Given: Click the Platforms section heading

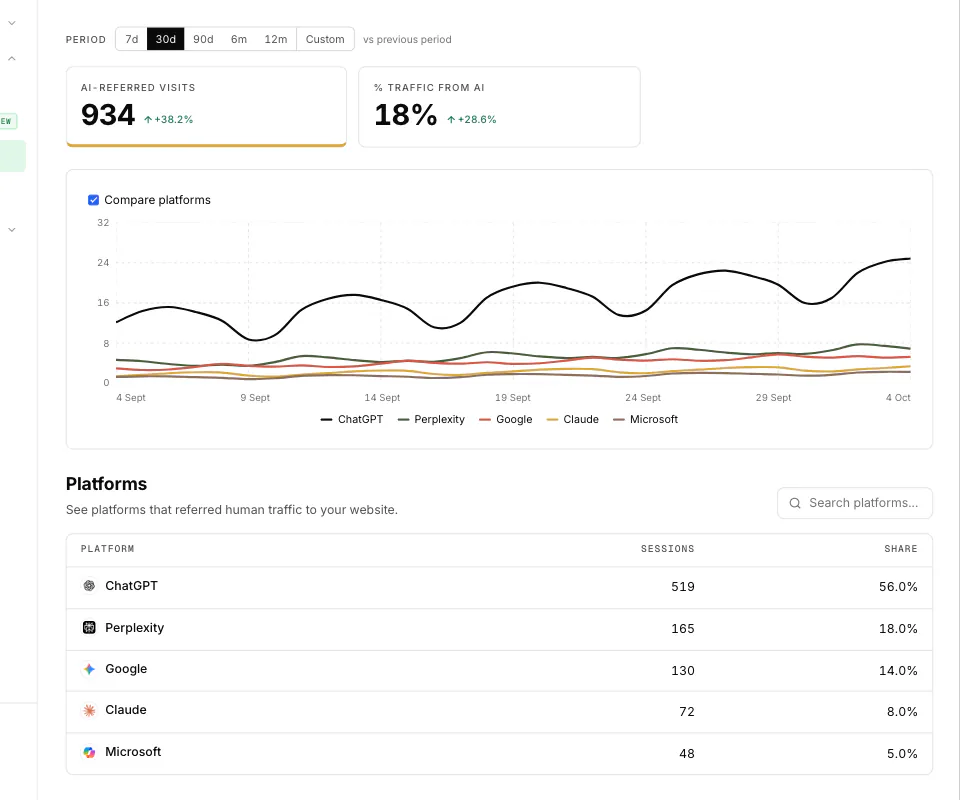Looking at the screenshot, I should (107, 484).
